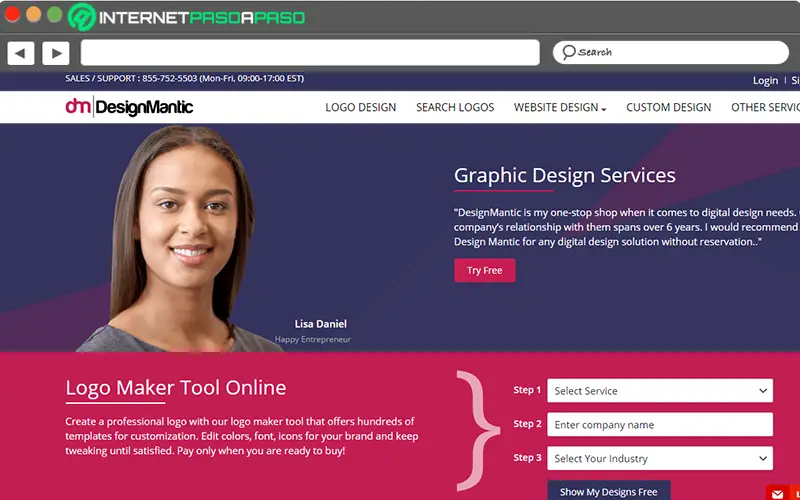This screenshot has height=500, width=800.
Task: Click the Step 3 label
Action: coord(528,457)
